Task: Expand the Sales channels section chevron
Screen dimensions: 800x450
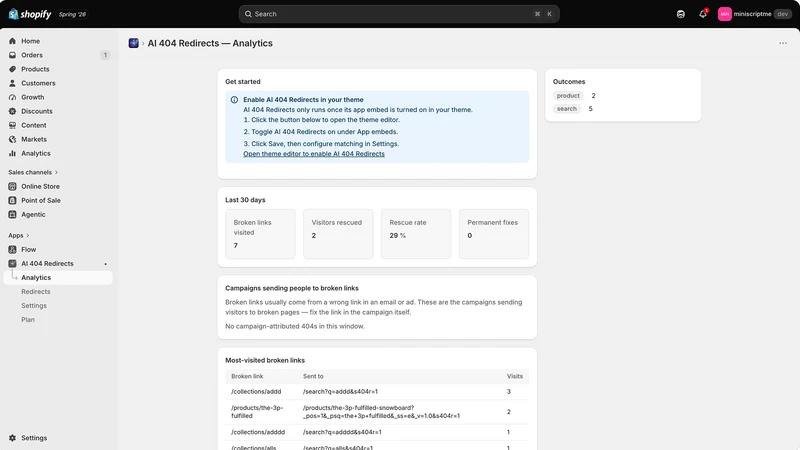Action: [x=56, y=172]
